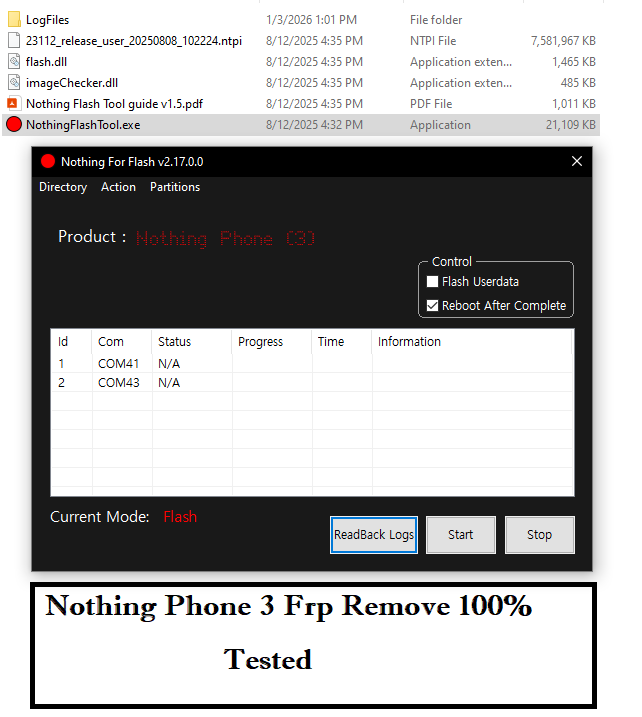Click the 7,581,967 KB size value
642x717 pixels.
coord(563,41)
